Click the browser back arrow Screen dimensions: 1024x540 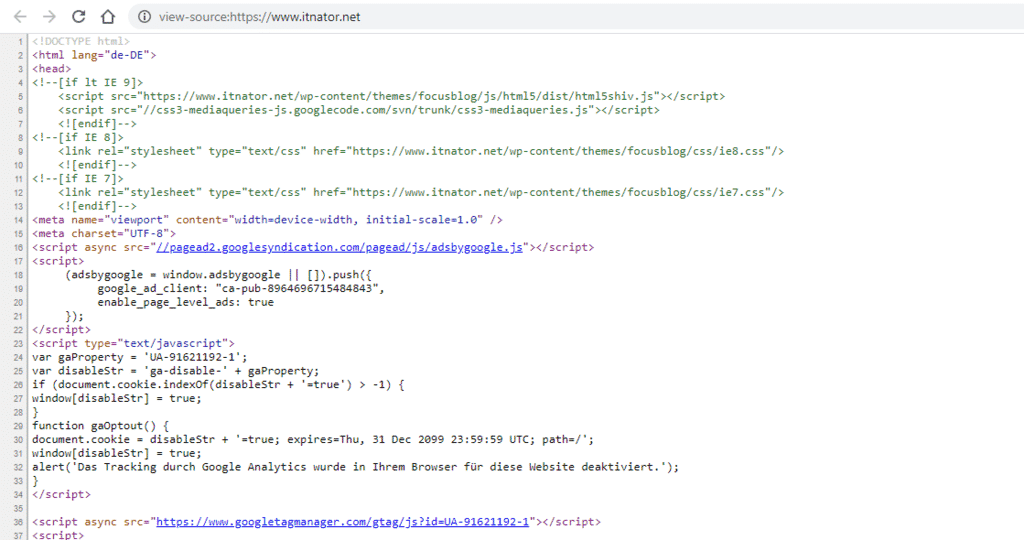click(20, 17)
